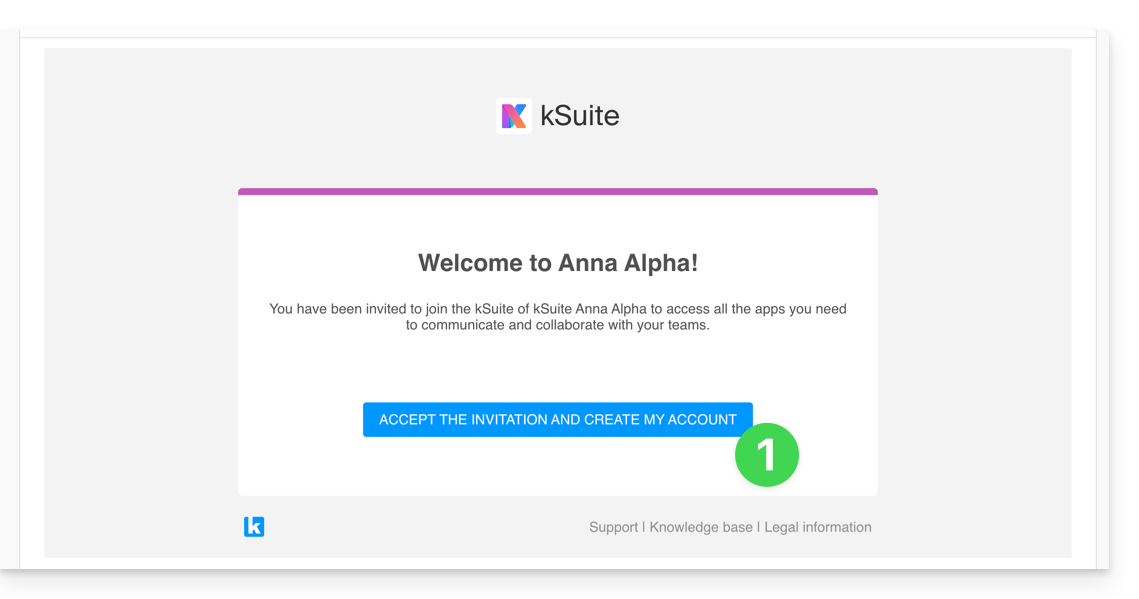Click the white margin left of the email
This screenshot has width=1139, height=599.
click(31, 300)
